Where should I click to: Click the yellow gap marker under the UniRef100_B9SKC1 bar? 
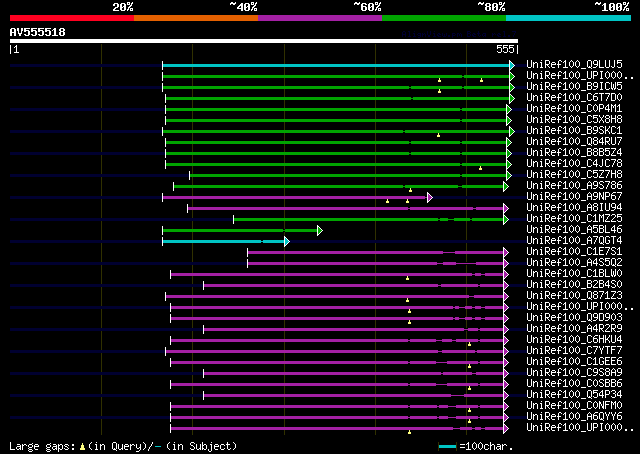438,135
